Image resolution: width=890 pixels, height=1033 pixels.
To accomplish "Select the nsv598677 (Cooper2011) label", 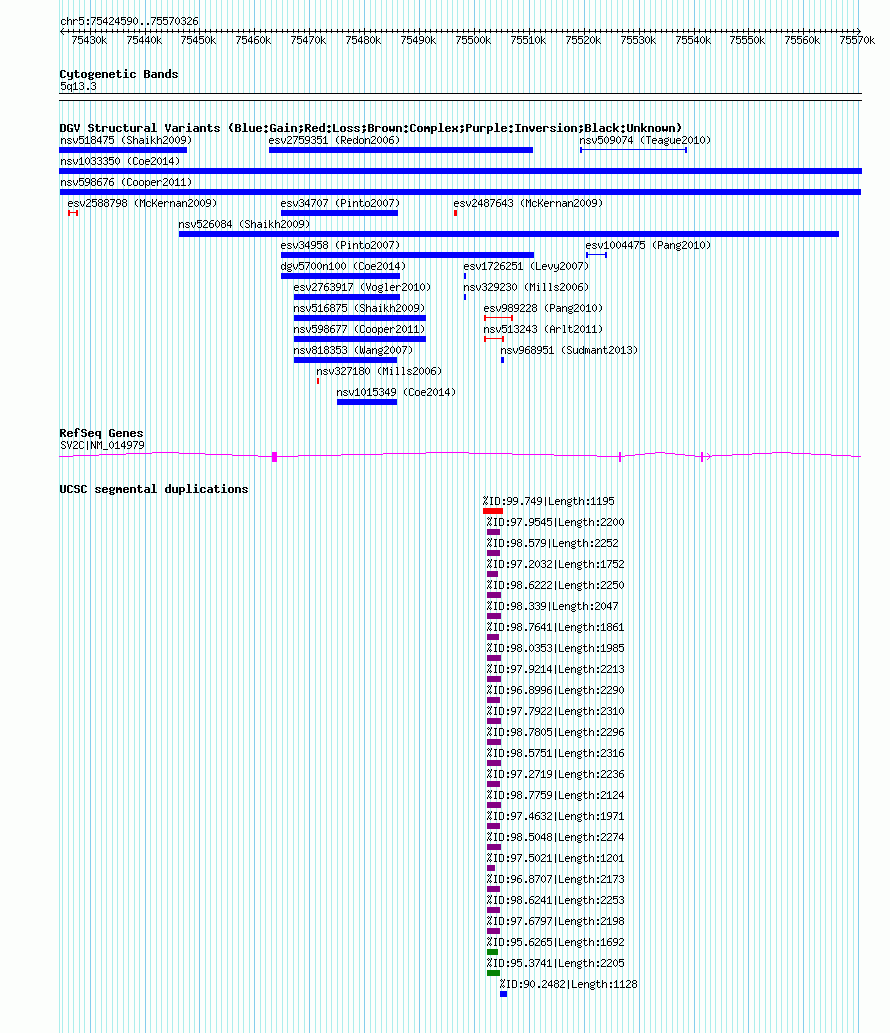I will click(x=359, y=330).
